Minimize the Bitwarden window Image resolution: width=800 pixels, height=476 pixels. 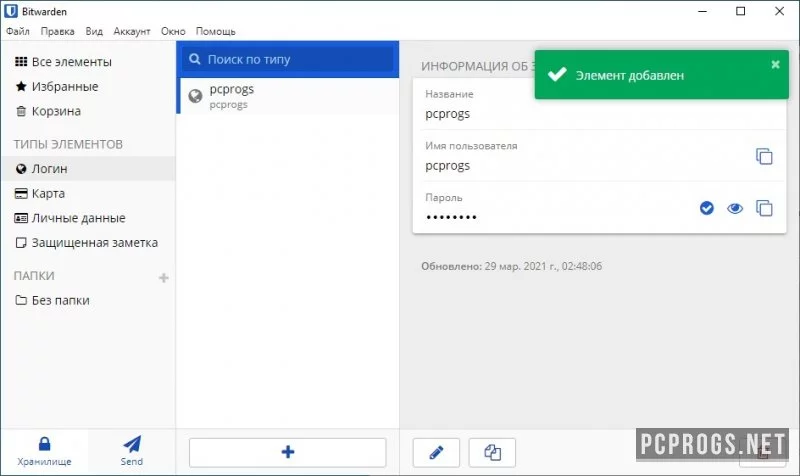tap(703, 11)
